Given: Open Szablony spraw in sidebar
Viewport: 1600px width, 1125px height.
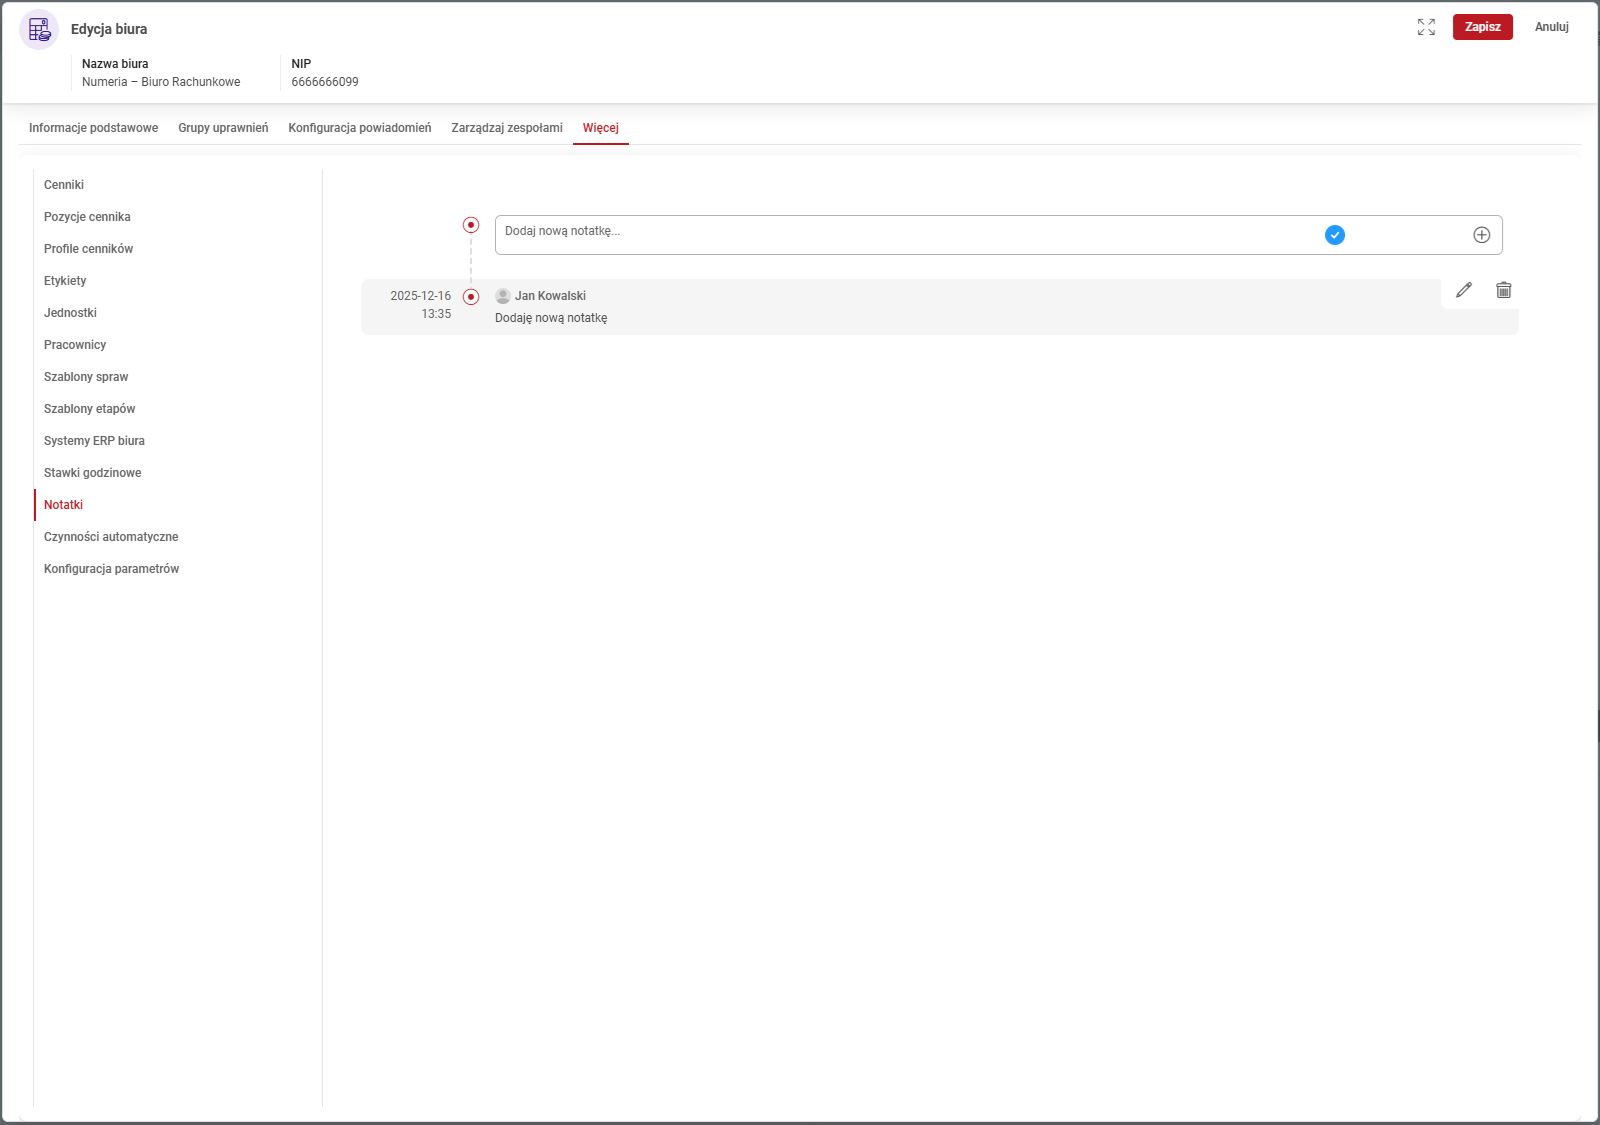Looking at the screenshot, I should 86,377.
